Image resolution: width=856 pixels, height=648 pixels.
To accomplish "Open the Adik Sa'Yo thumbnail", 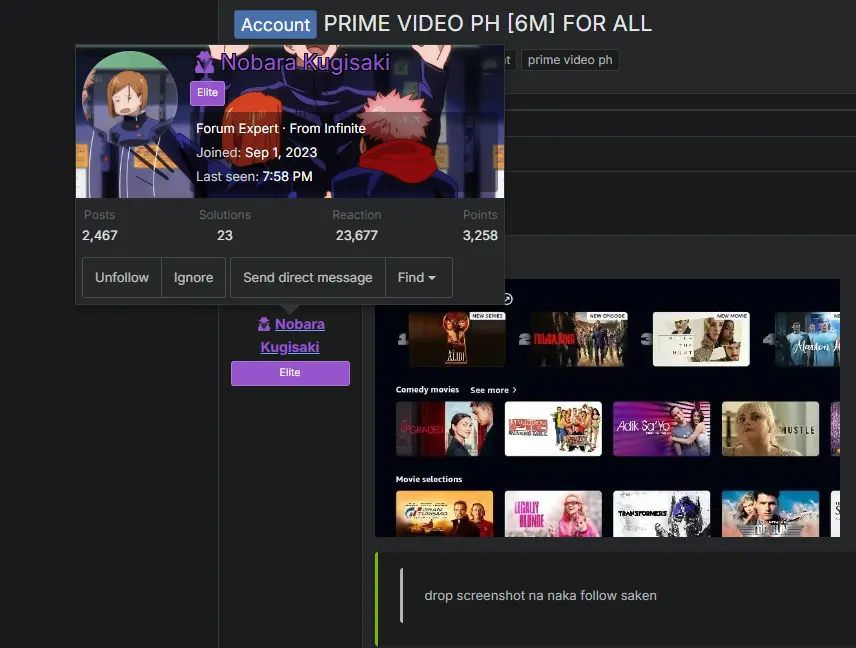I will pyautogui.click(x=662, y=429).
